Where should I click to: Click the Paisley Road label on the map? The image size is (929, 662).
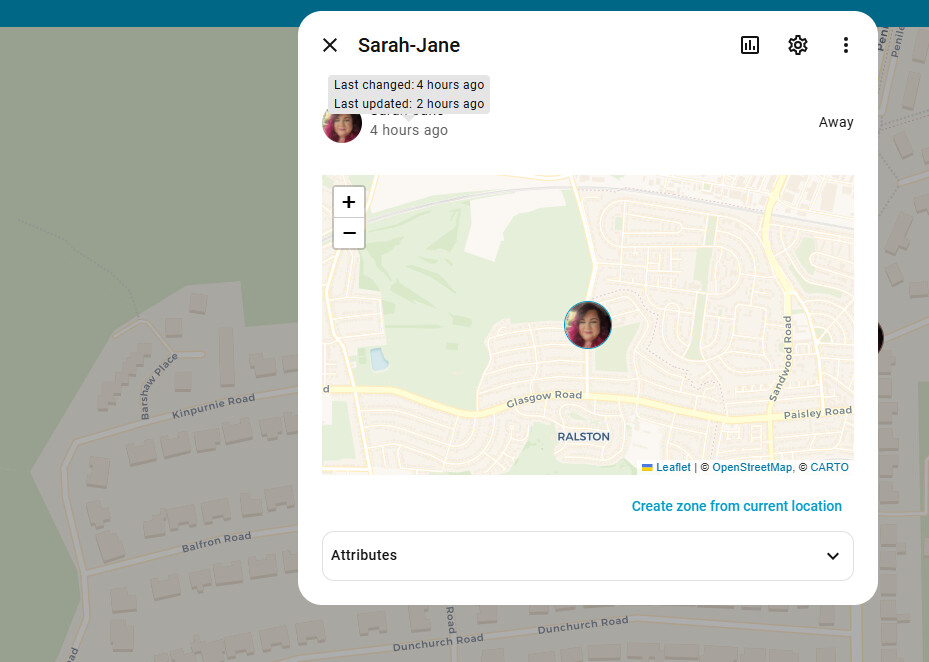817,413
